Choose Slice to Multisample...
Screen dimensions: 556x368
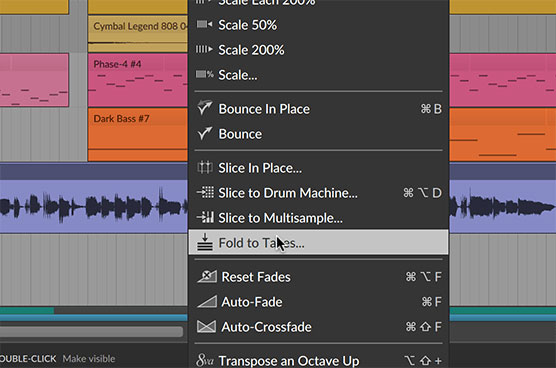click(318, 218)
